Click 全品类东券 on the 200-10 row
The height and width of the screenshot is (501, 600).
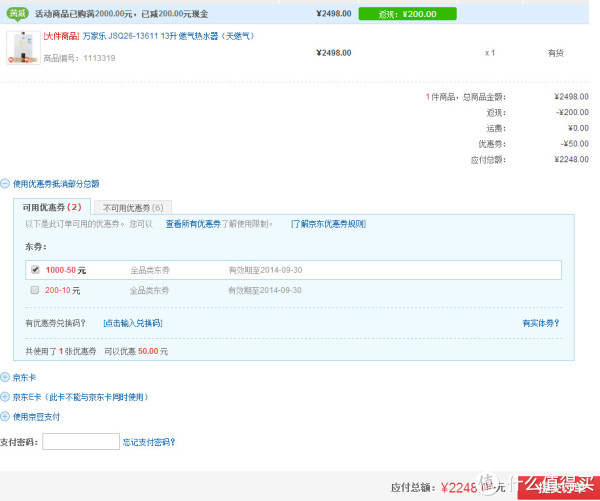pyautogui.click(x=149, y=291)
